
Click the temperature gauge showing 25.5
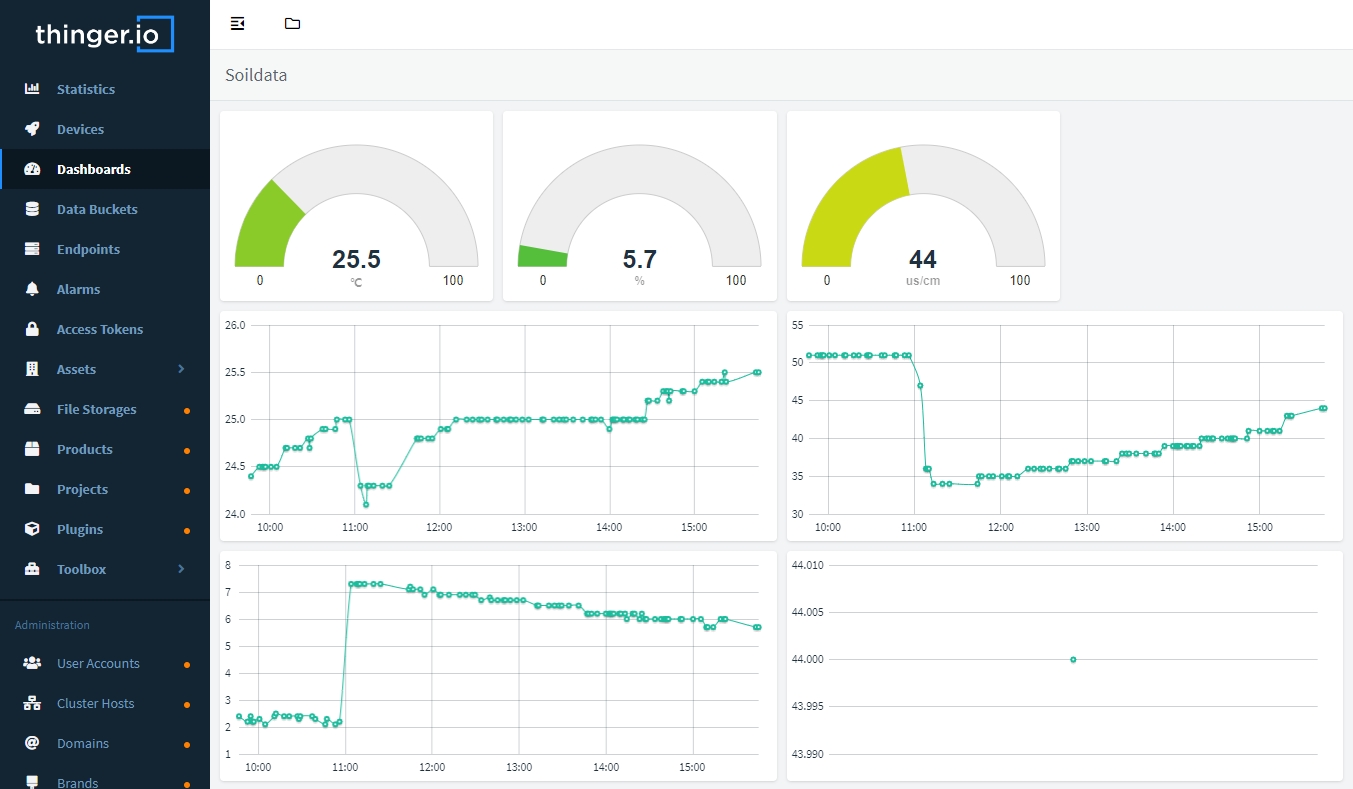click(x=356, y=205)
